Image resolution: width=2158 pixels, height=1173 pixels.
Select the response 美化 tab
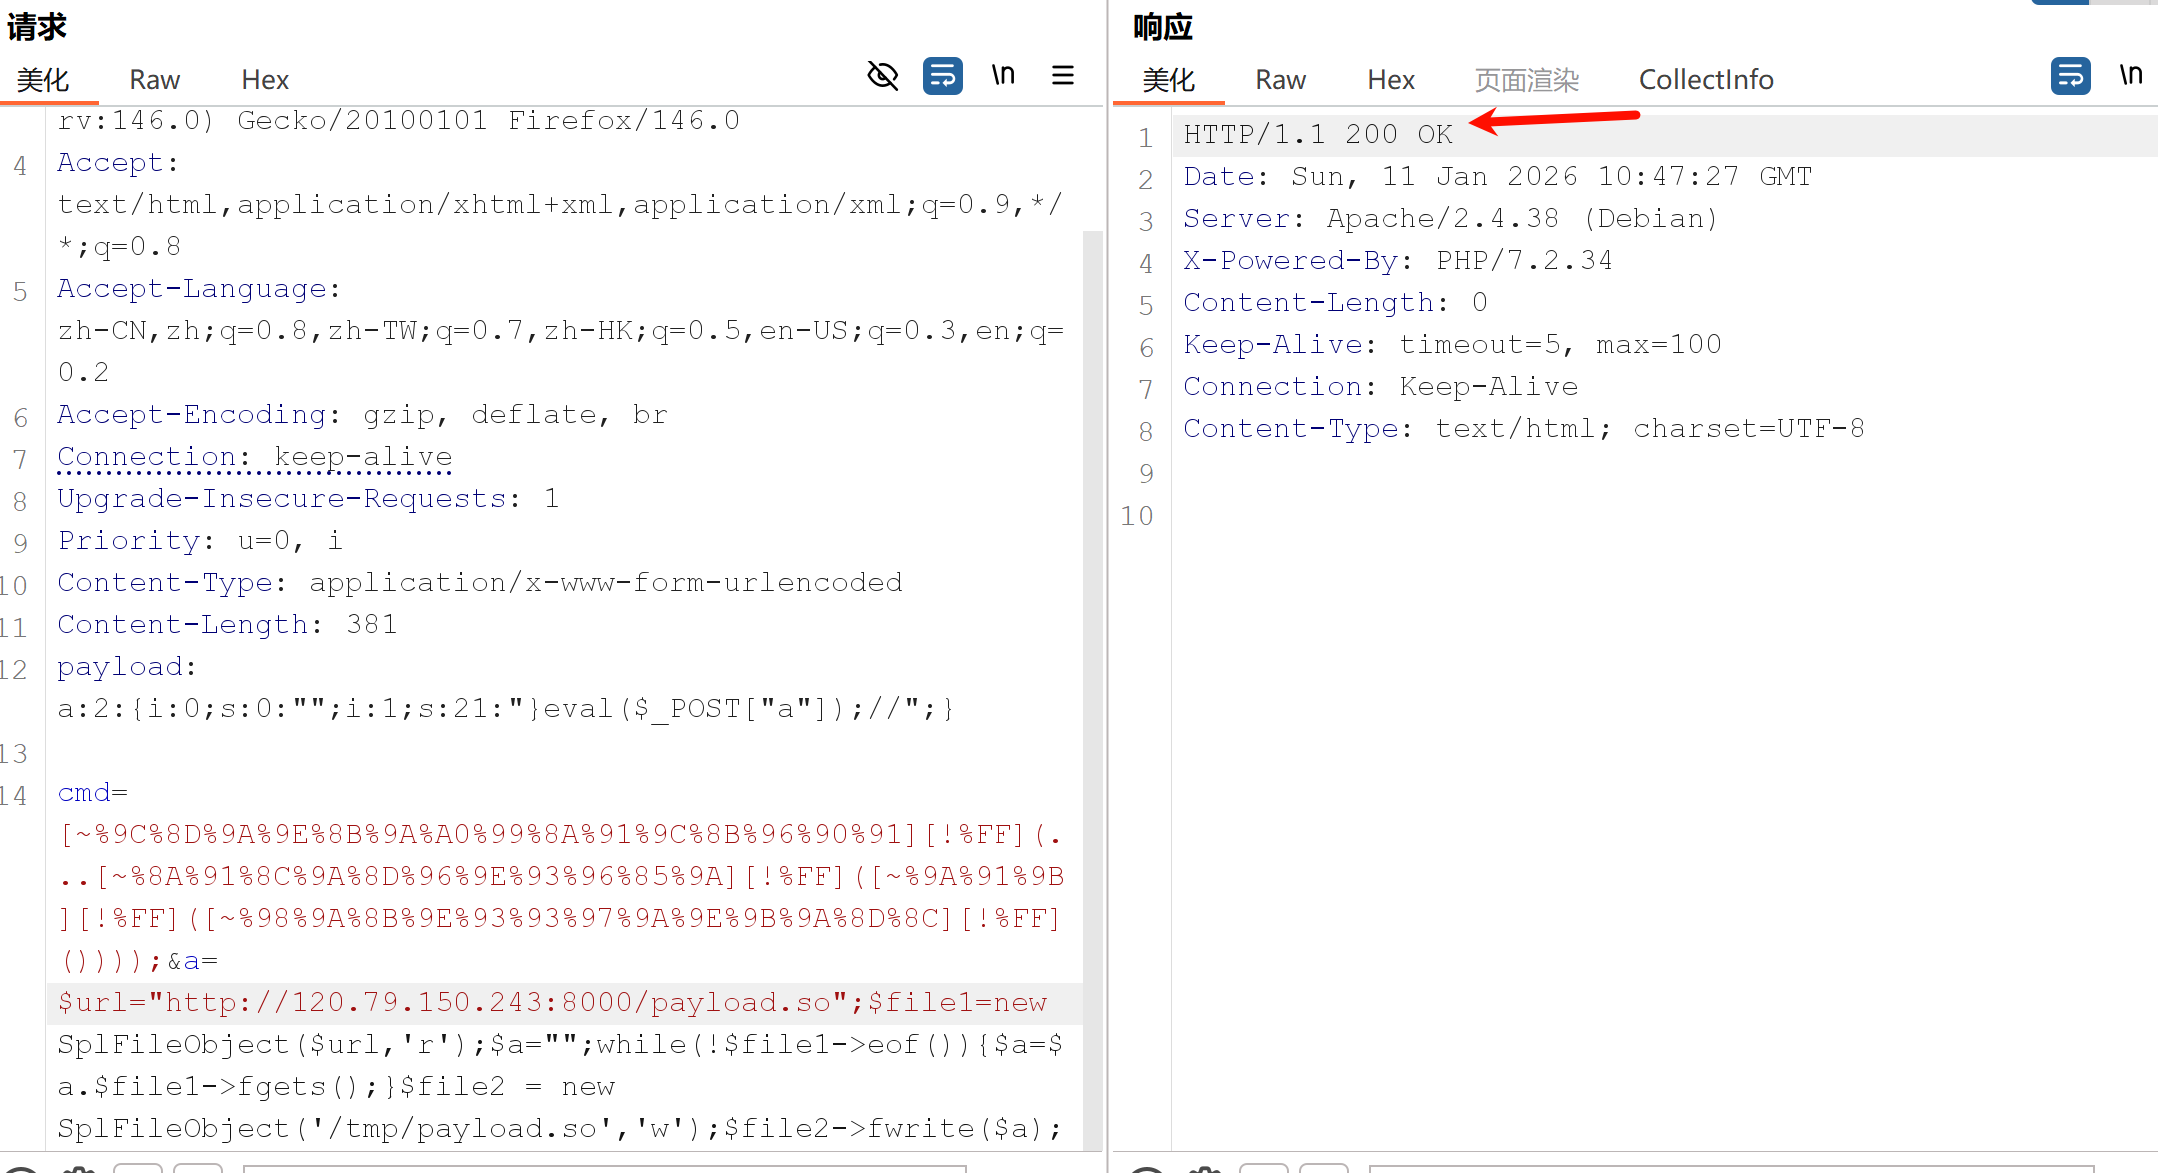[1168, 80]
